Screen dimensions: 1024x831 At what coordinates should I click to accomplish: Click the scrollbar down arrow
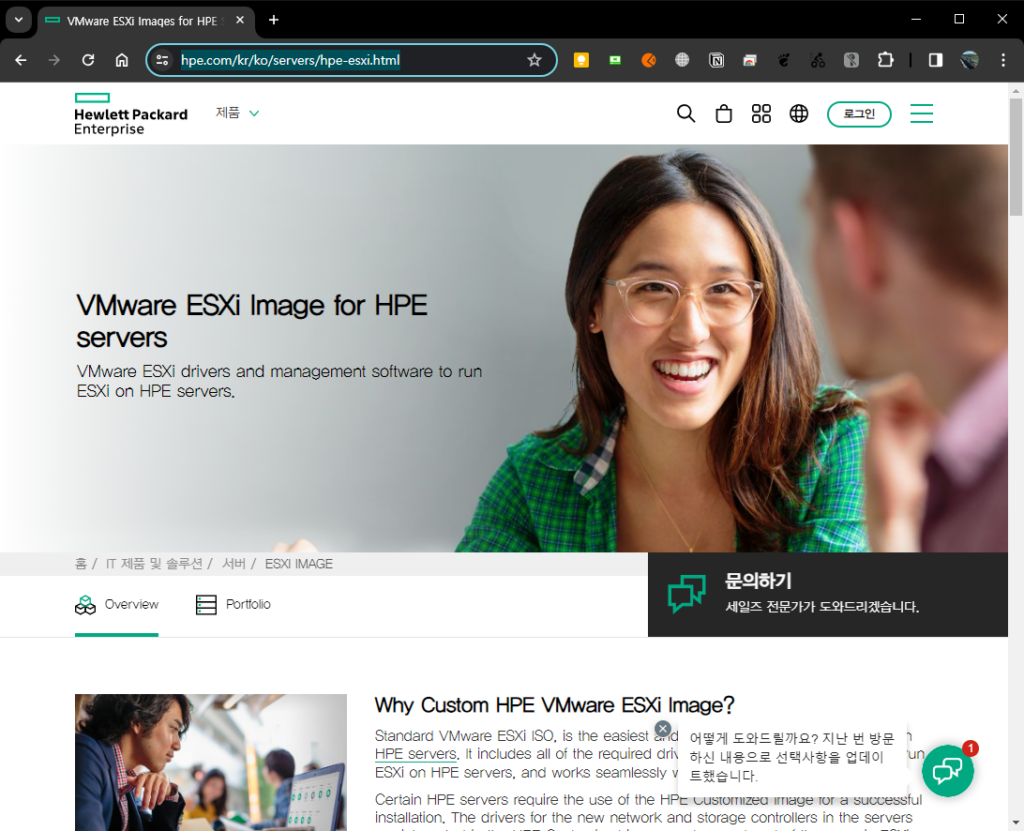(x=1016, y=823)
